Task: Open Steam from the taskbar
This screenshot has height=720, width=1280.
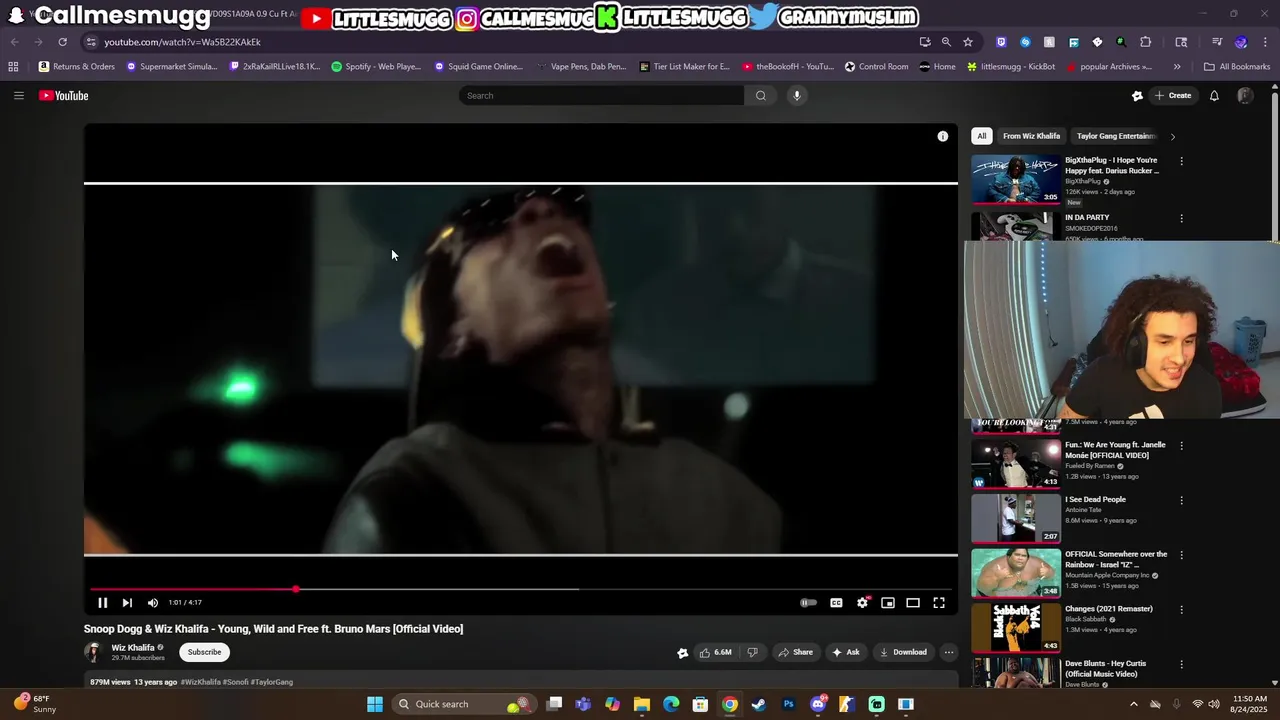Action: click(x=759, y=704)
